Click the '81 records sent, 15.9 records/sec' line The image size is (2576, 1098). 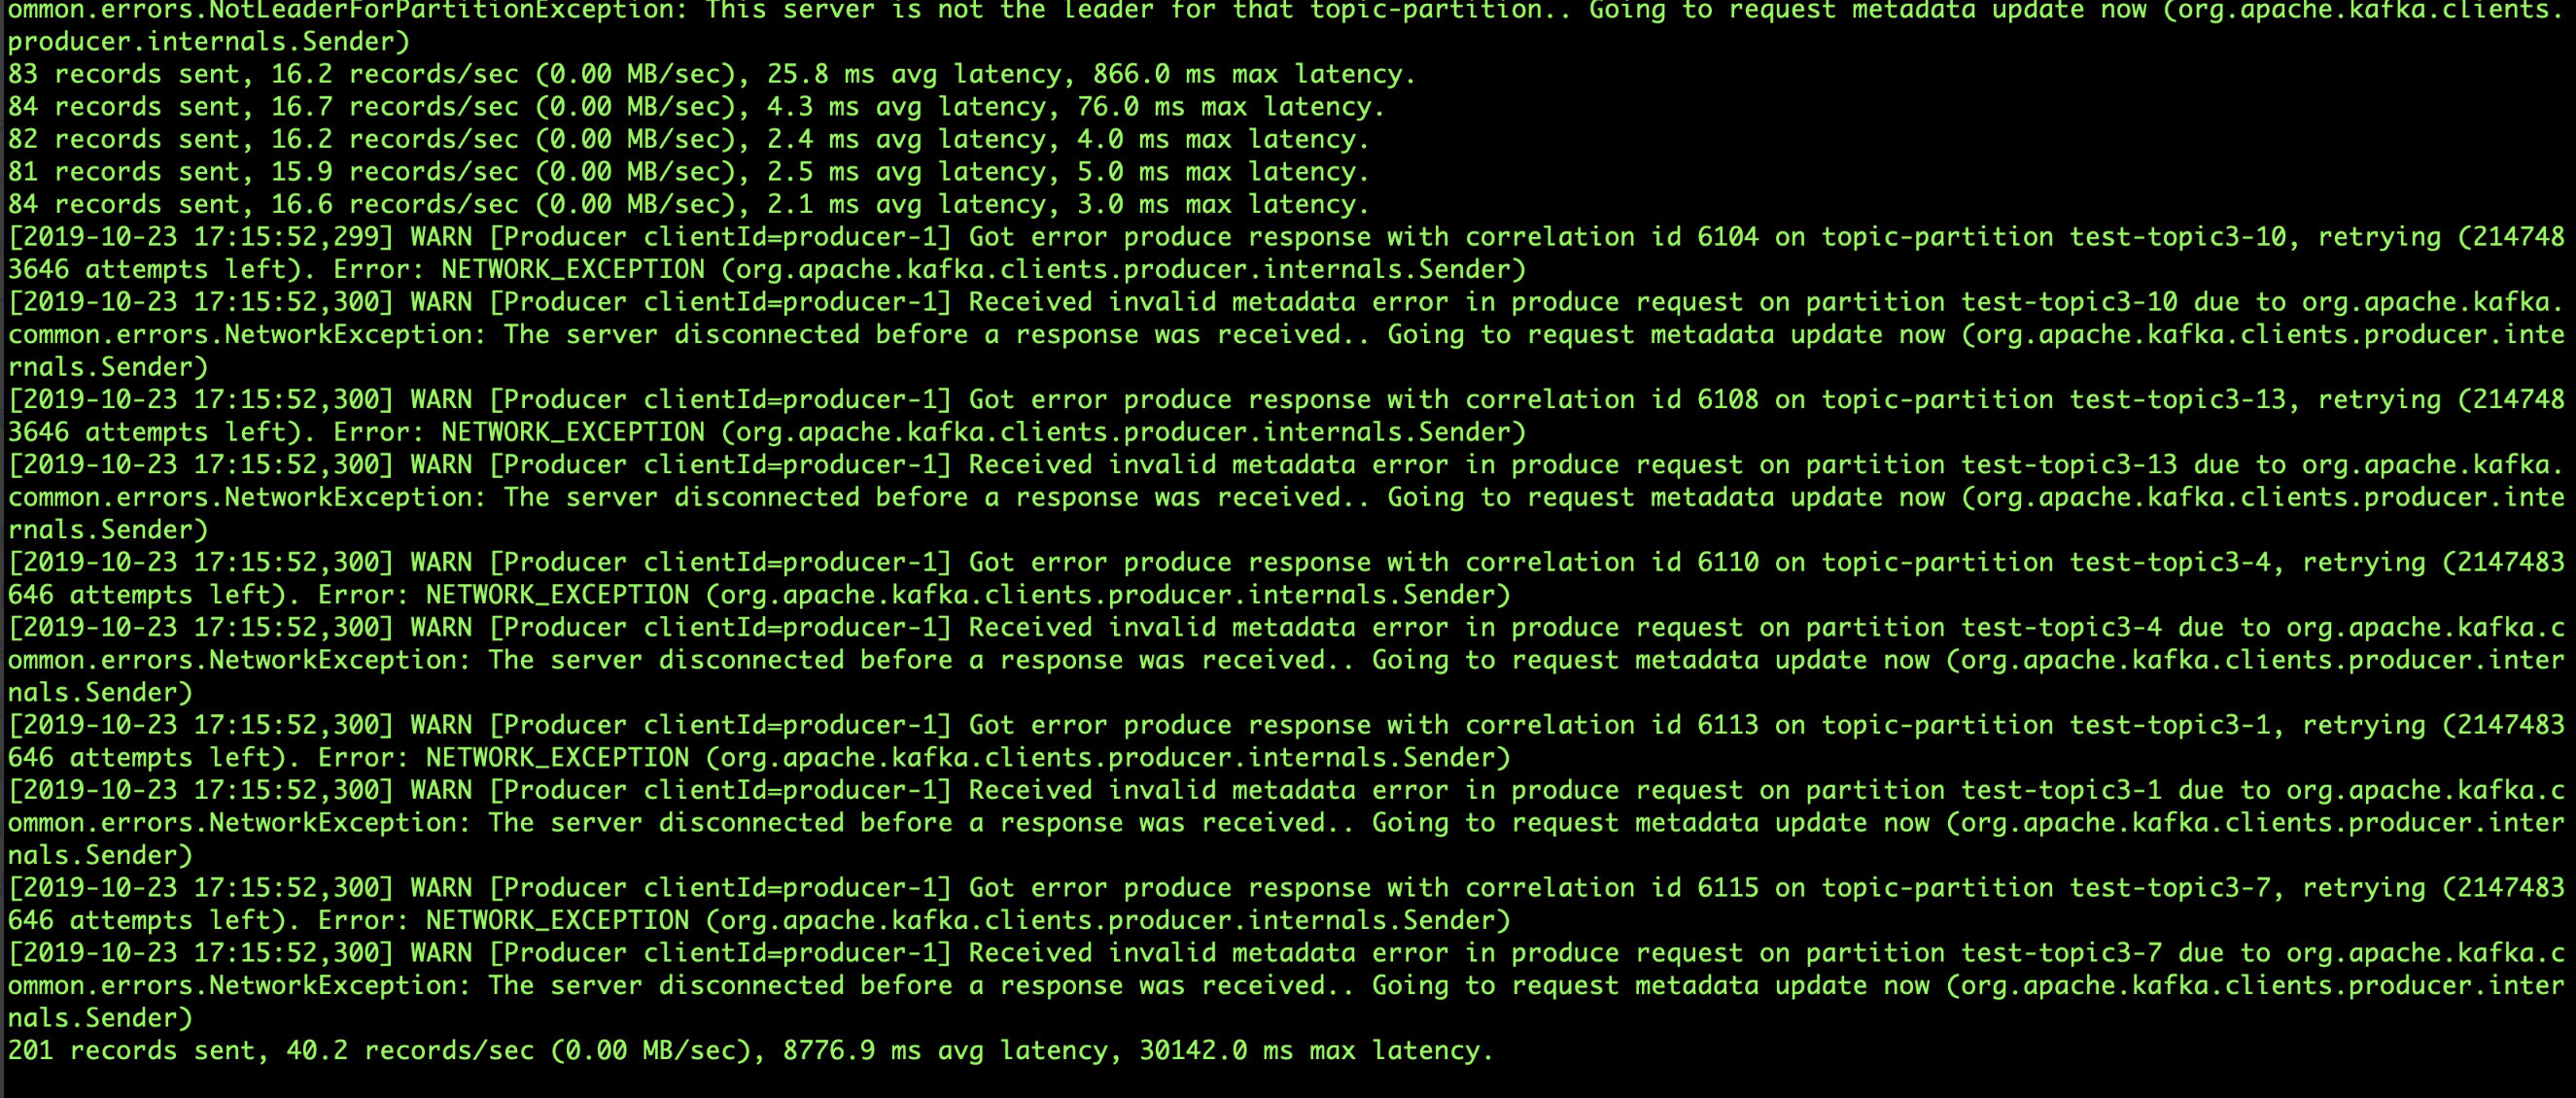pos(688,172)
